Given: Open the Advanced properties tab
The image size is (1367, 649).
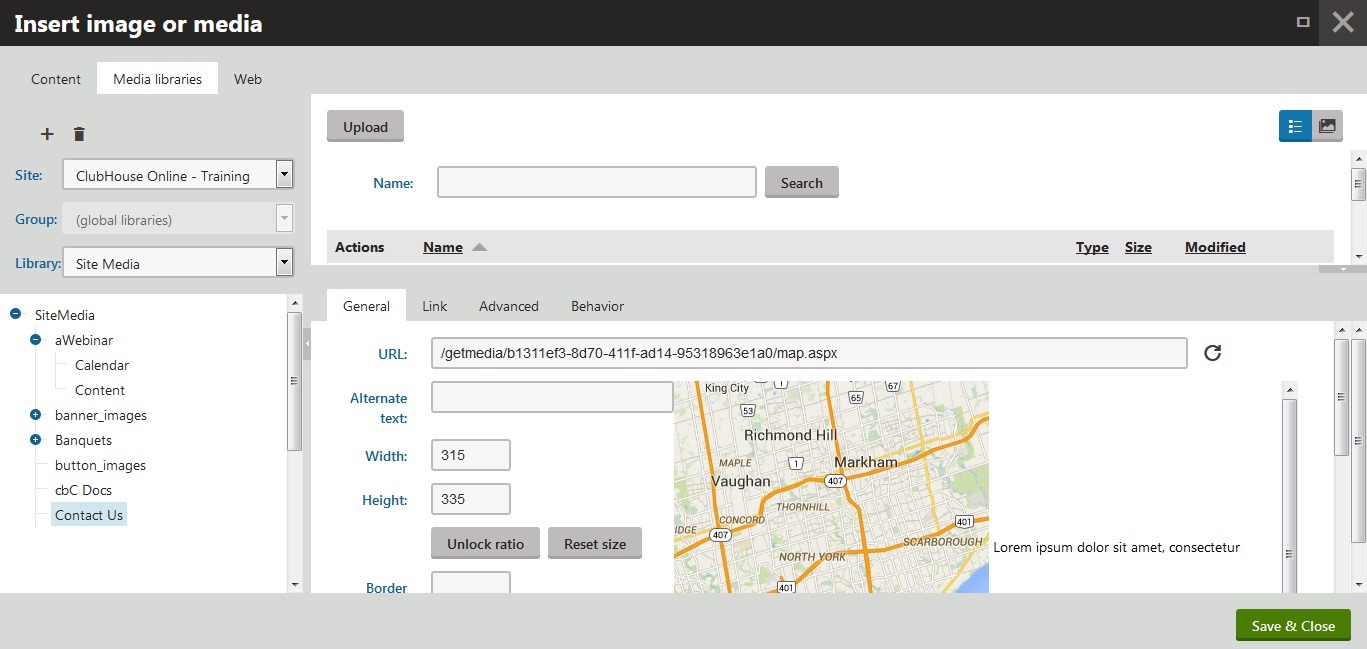Looking at the screenshot, I should [508, 306].
